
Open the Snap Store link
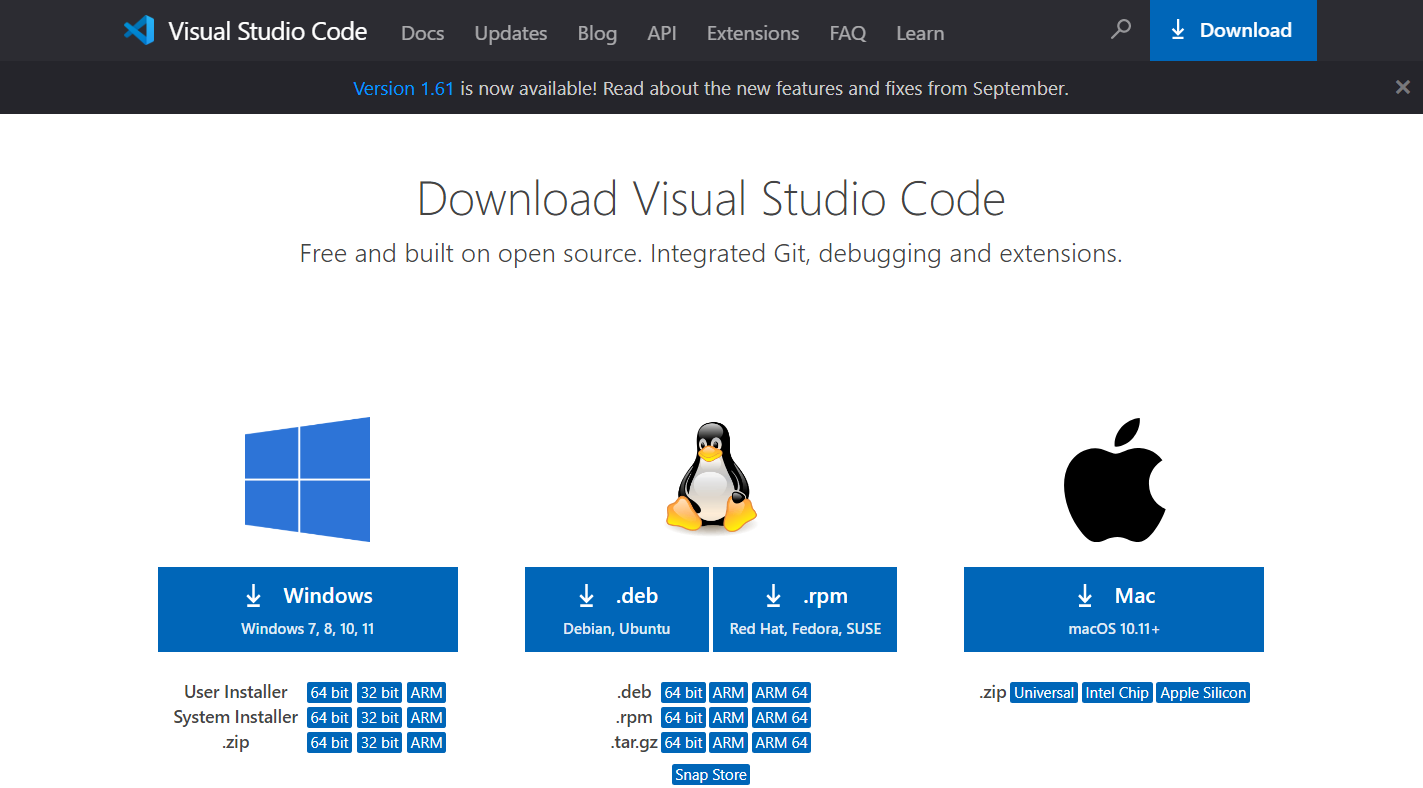711,774
